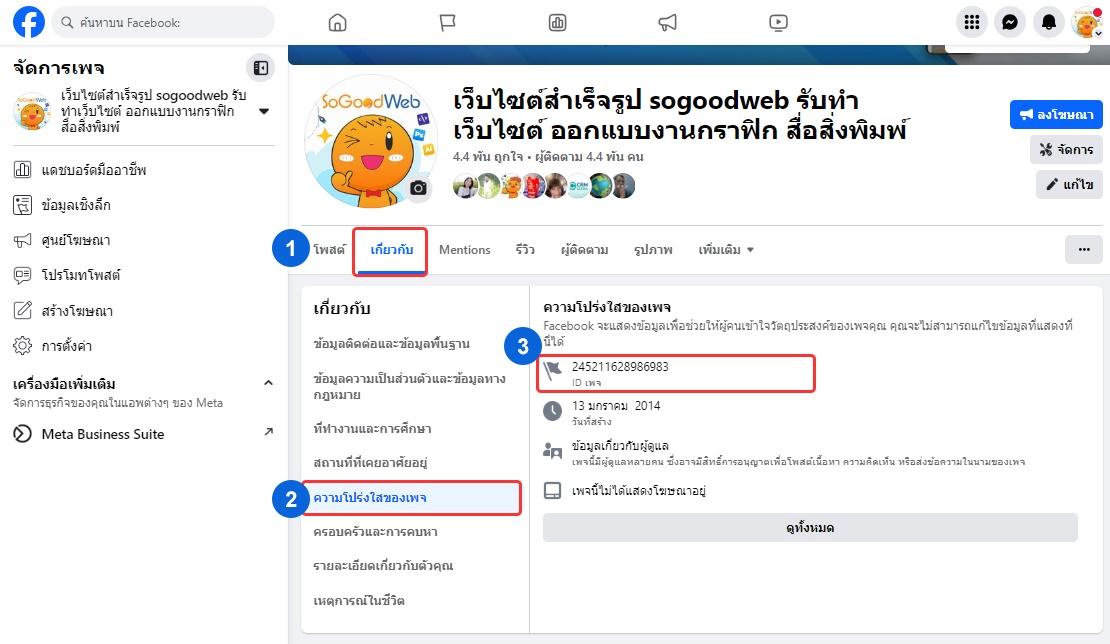Open the เพิ่มเติม tab dropdown
The width and height of the screenshot is (1110, 644).
click(726, 250)
